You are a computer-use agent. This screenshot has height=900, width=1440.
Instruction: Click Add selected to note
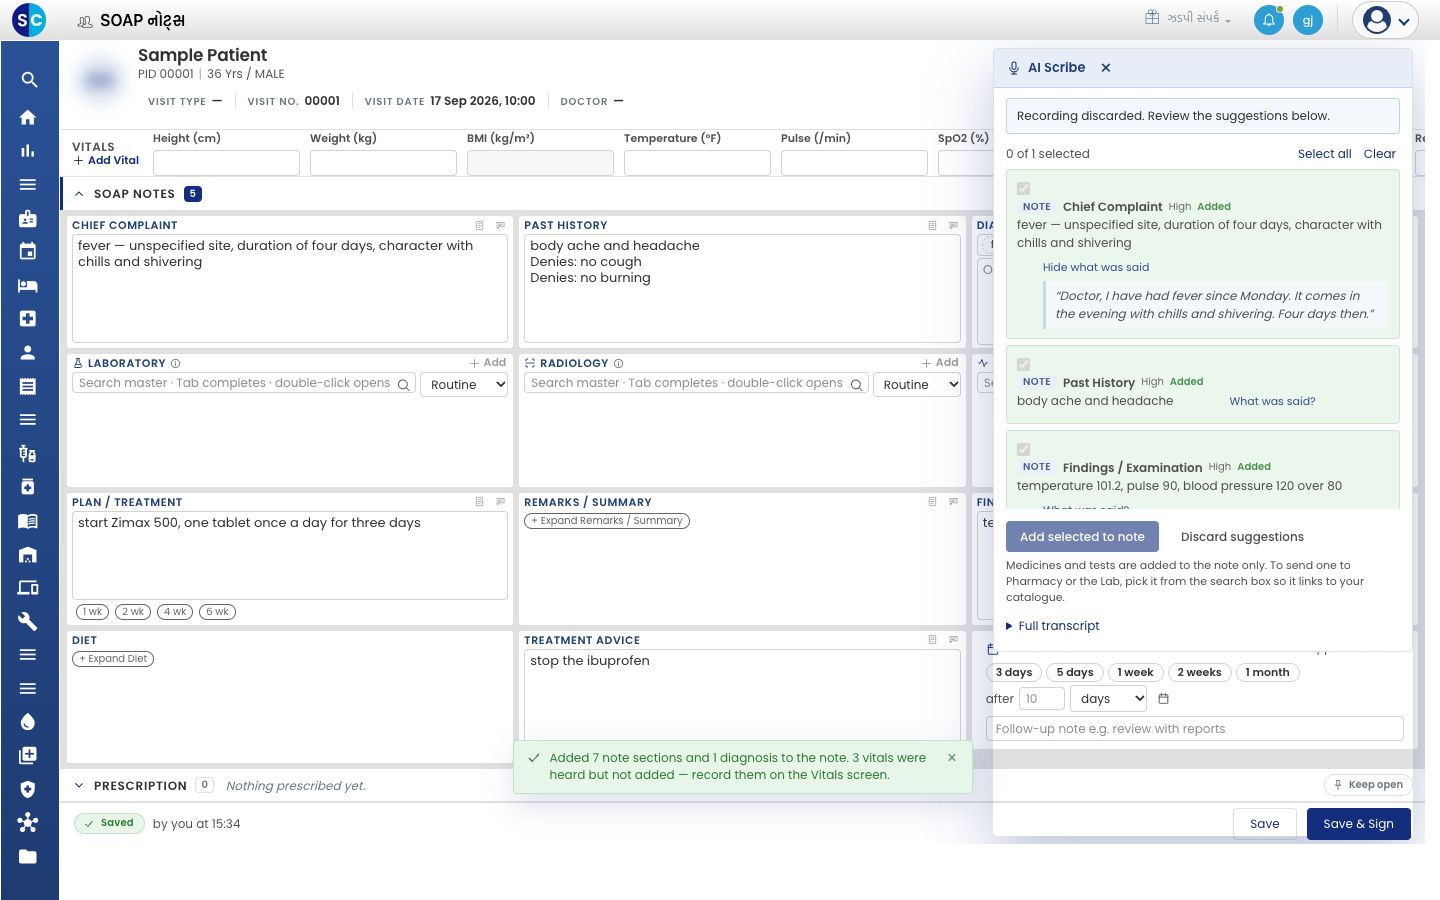coord(1082,537)
